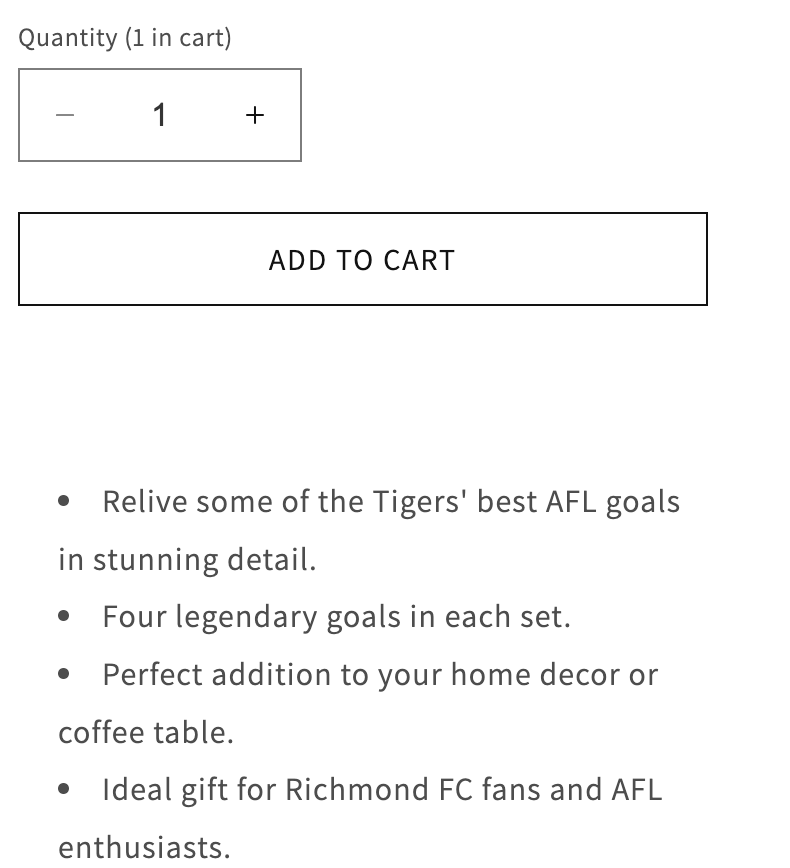The width and height of the screenshot is (790, 868).
Task: Click the text "in stunning detail."
Action: (x=187, y=559)
